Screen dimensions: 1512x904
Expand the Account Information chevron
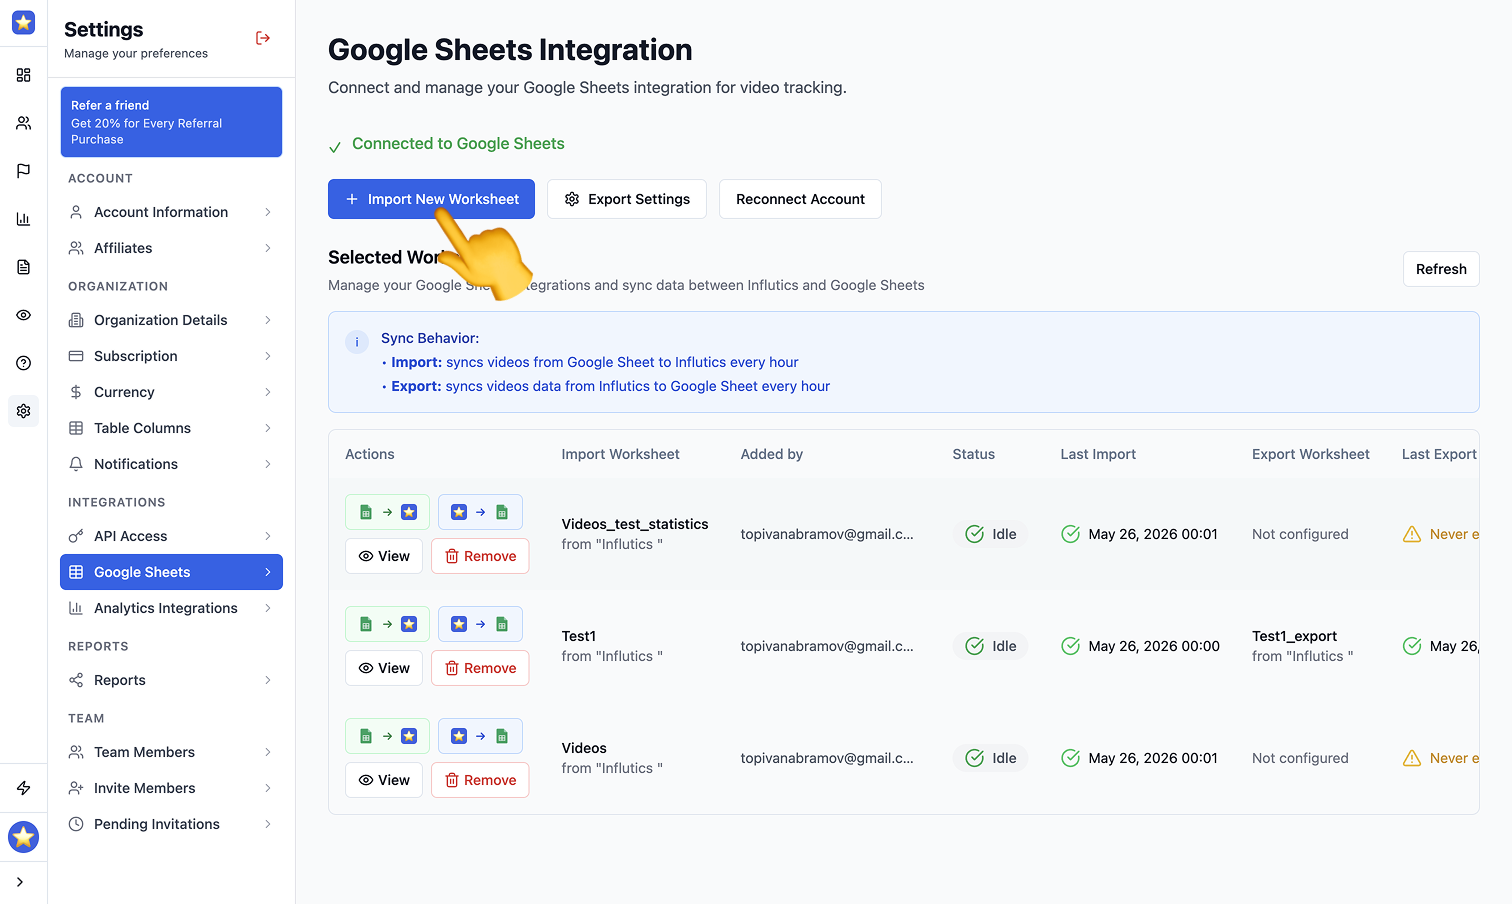click(x=268, y=212)
